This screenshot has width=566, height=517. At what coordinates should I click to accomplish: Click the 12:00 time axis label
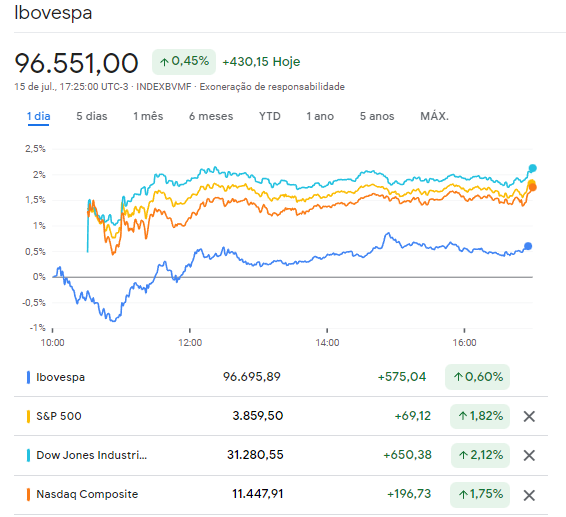pos(190,343)
